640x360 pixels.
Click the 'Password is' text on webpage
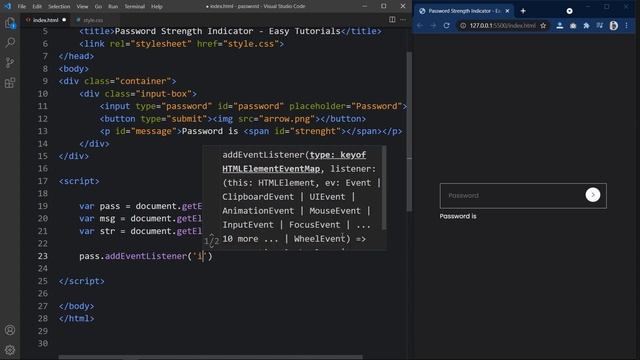click(458, 216)
